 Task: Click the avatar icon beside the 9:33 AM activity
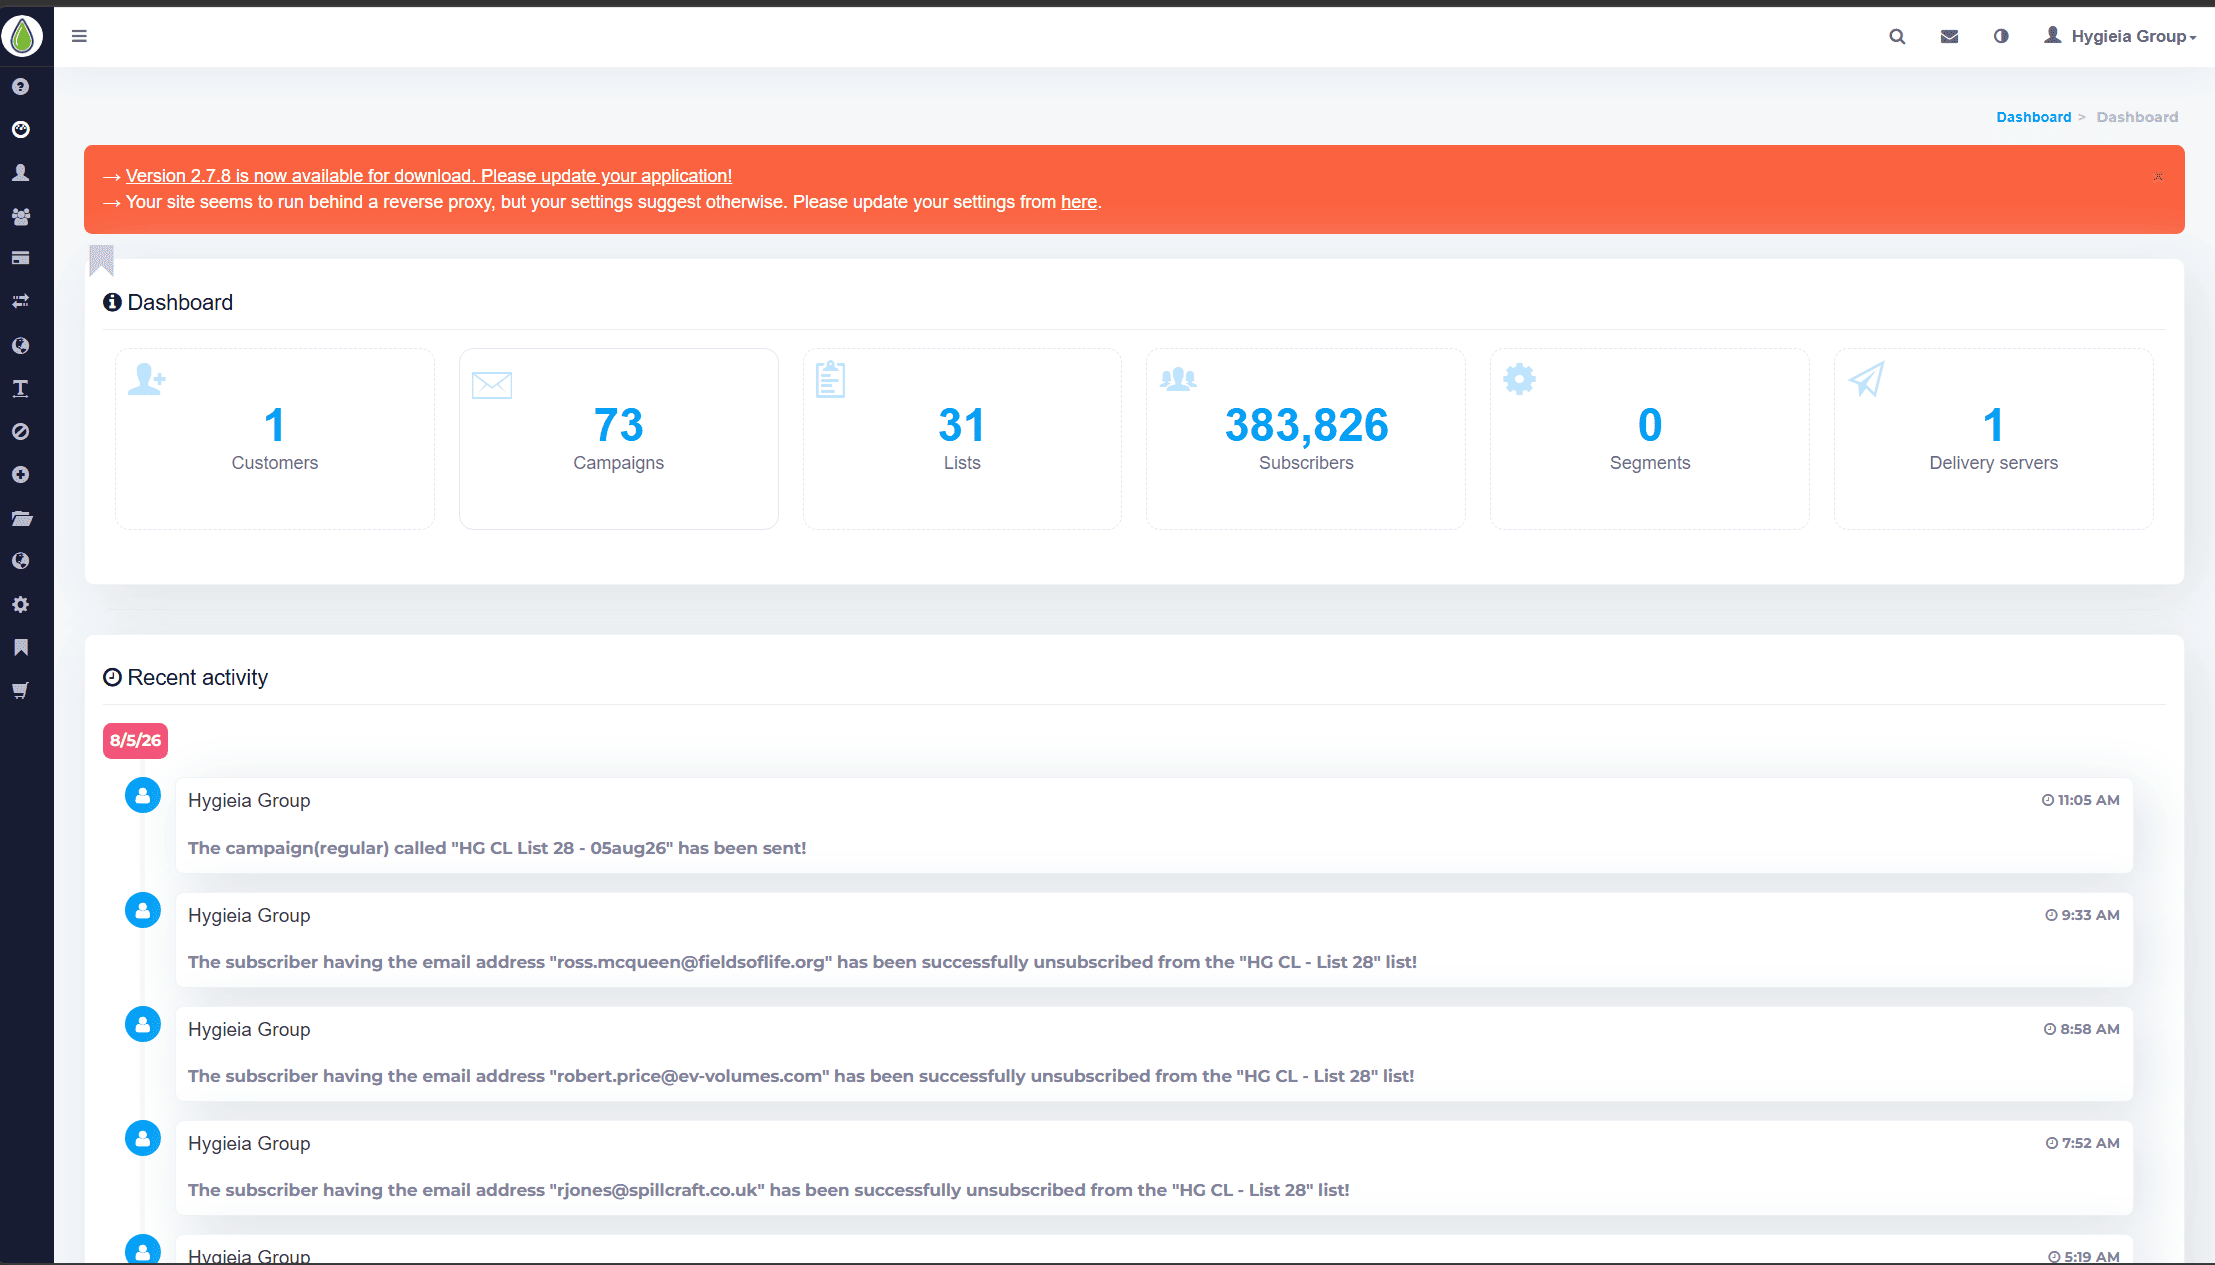[x=143, y=910]
